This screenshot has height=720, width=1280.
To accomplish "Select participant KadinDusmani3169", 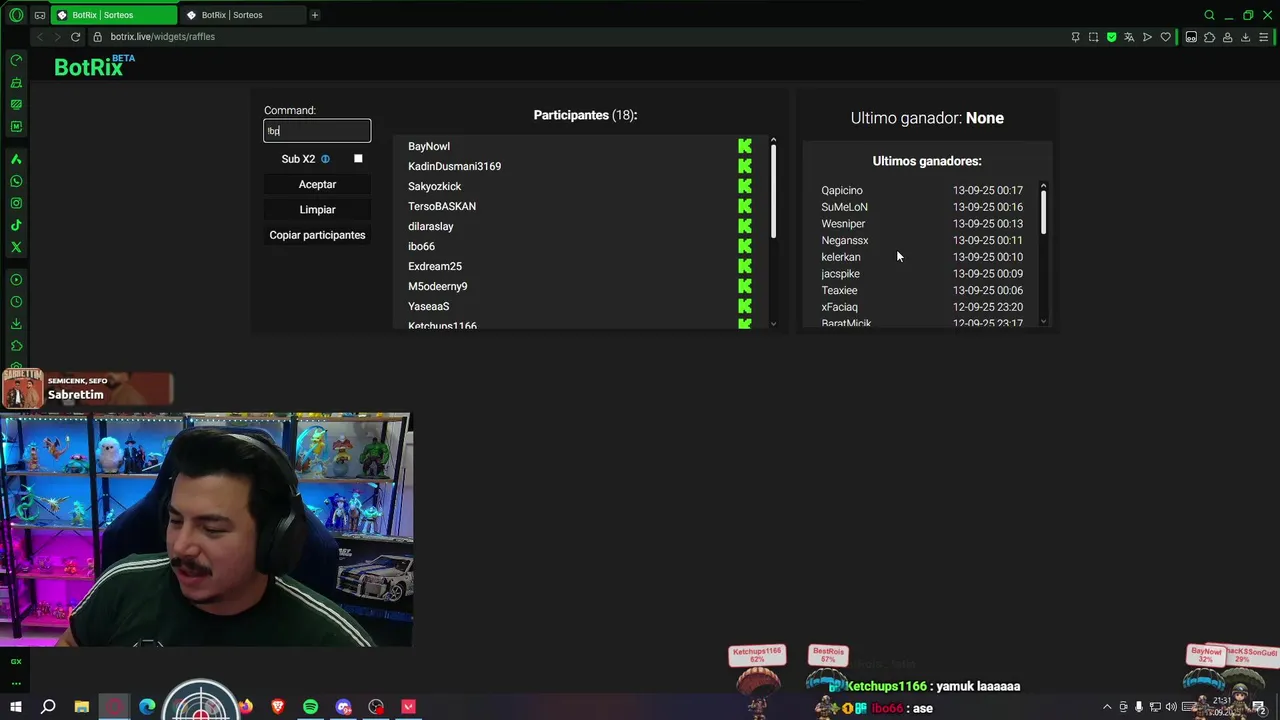I will click(x=454, y=166).
